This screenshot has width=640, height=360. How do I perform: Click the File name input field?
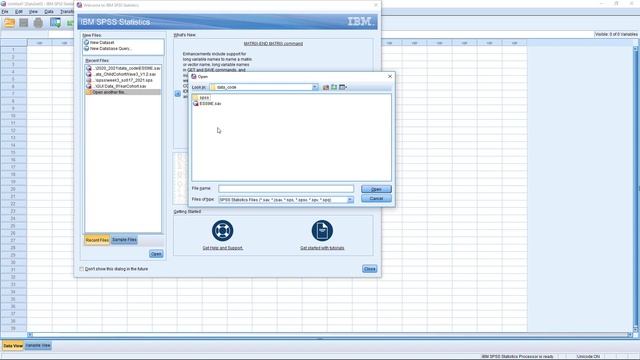[x=286, y=189]
